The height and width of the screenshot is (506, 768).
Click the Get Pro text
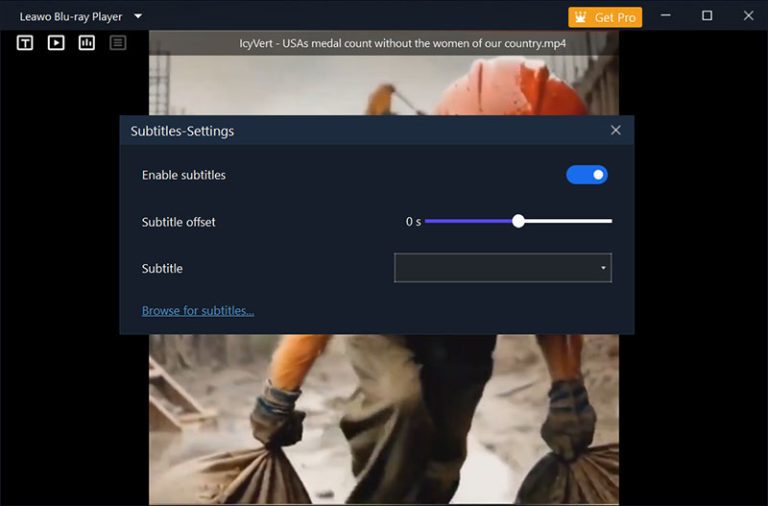point(615,17)
